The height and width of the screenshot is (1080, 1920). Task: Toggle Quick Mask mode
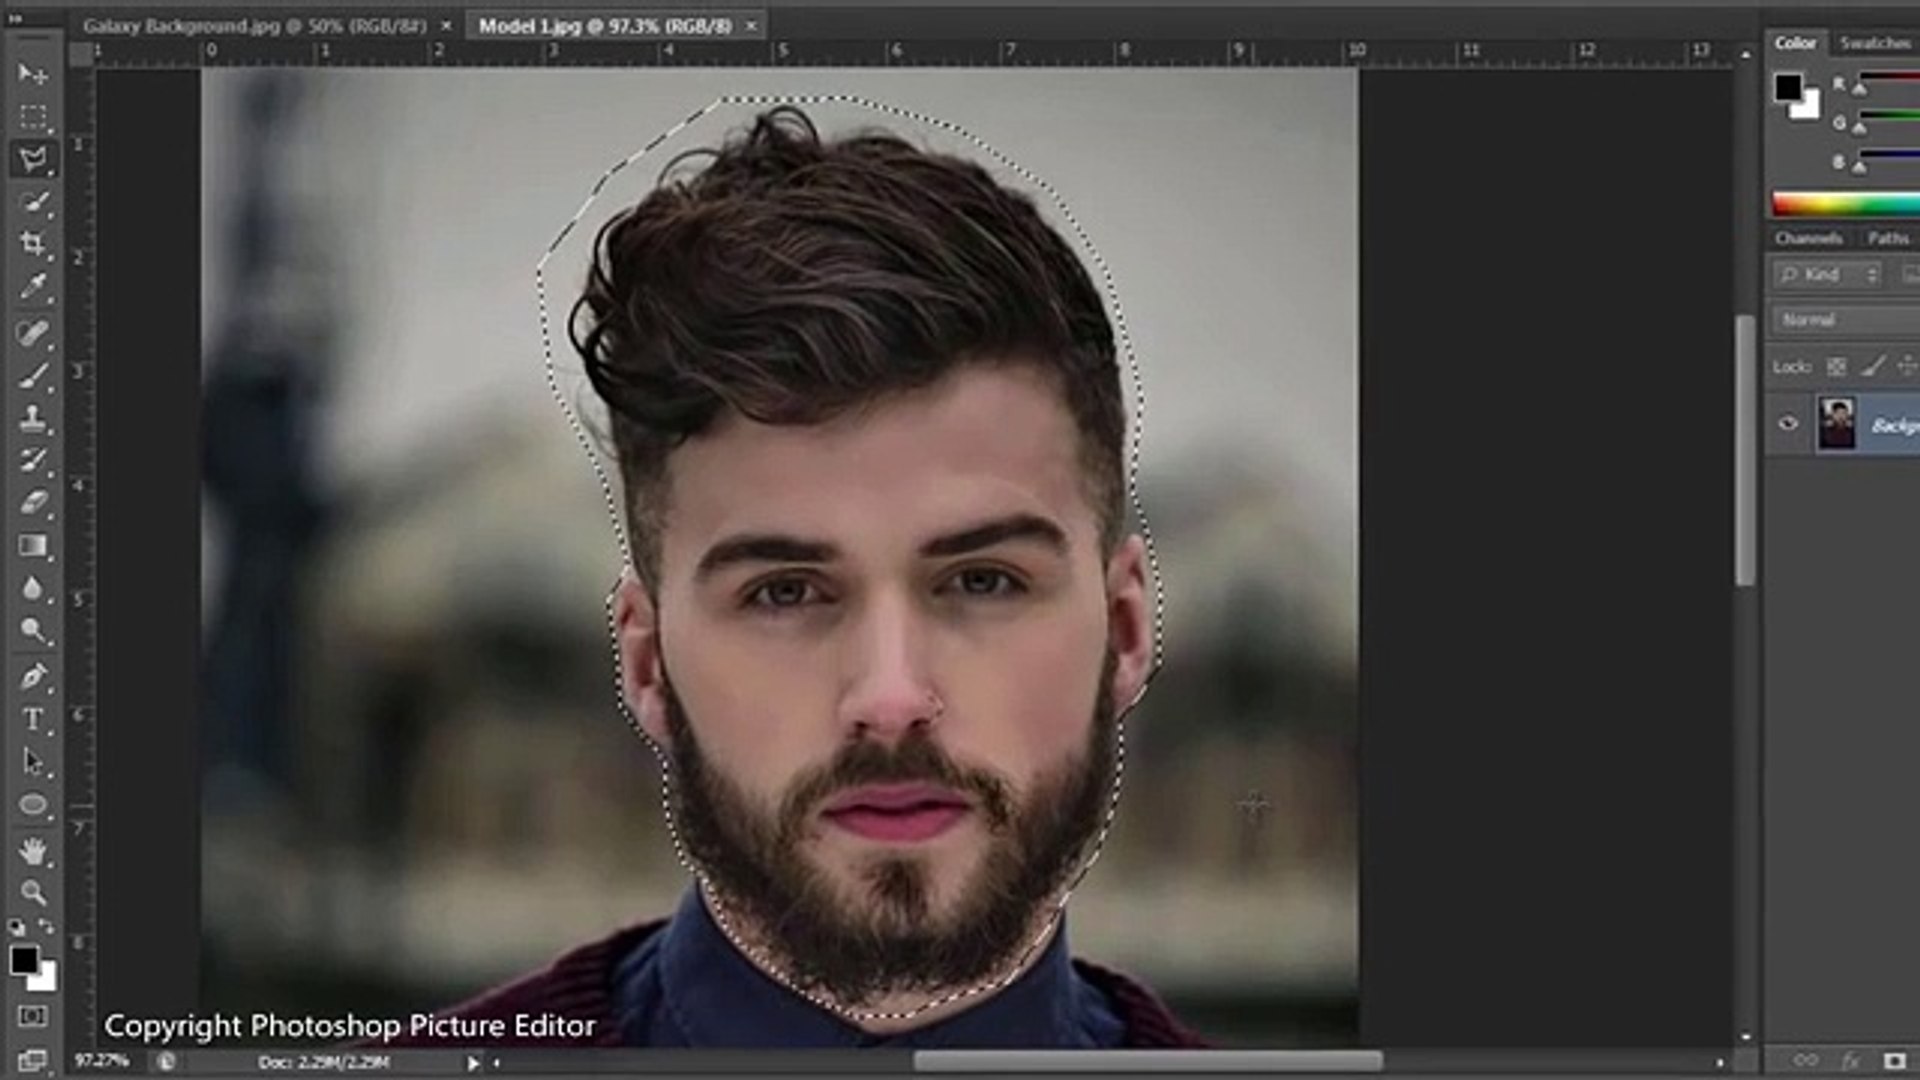click(33, 1016)
